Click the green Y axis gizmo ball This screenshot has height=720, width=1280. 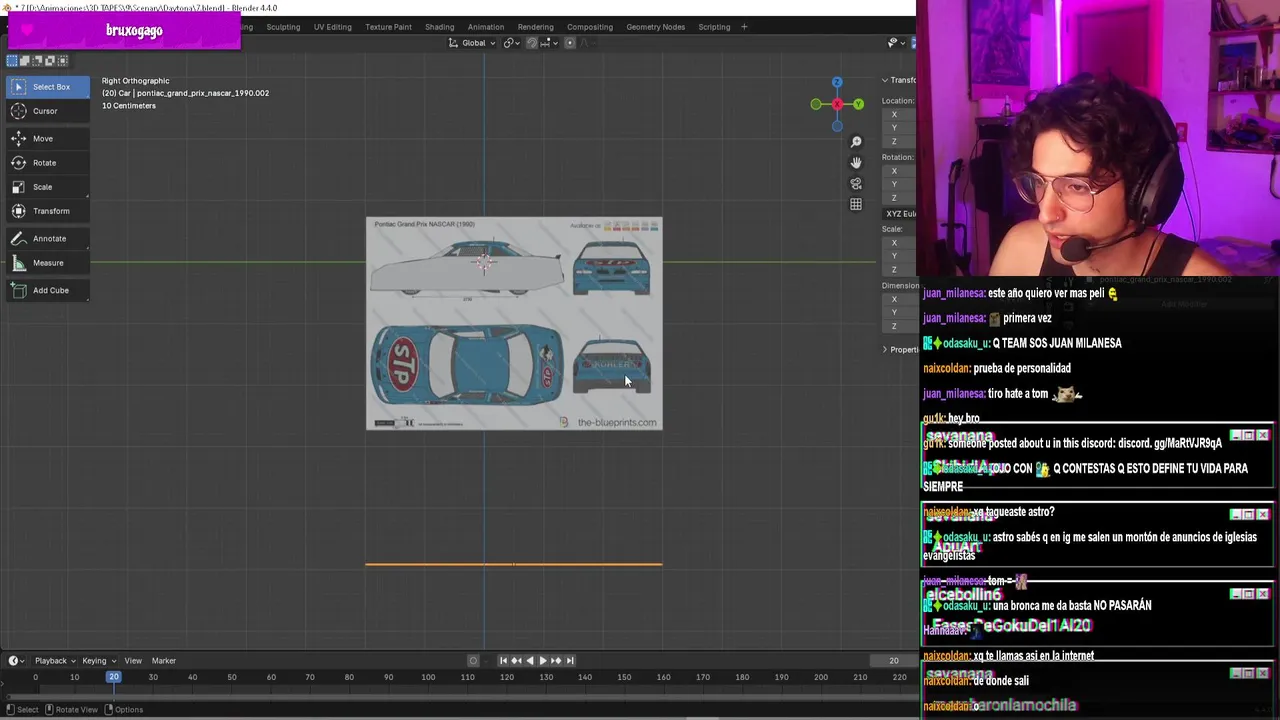click(x=858, y=104)
